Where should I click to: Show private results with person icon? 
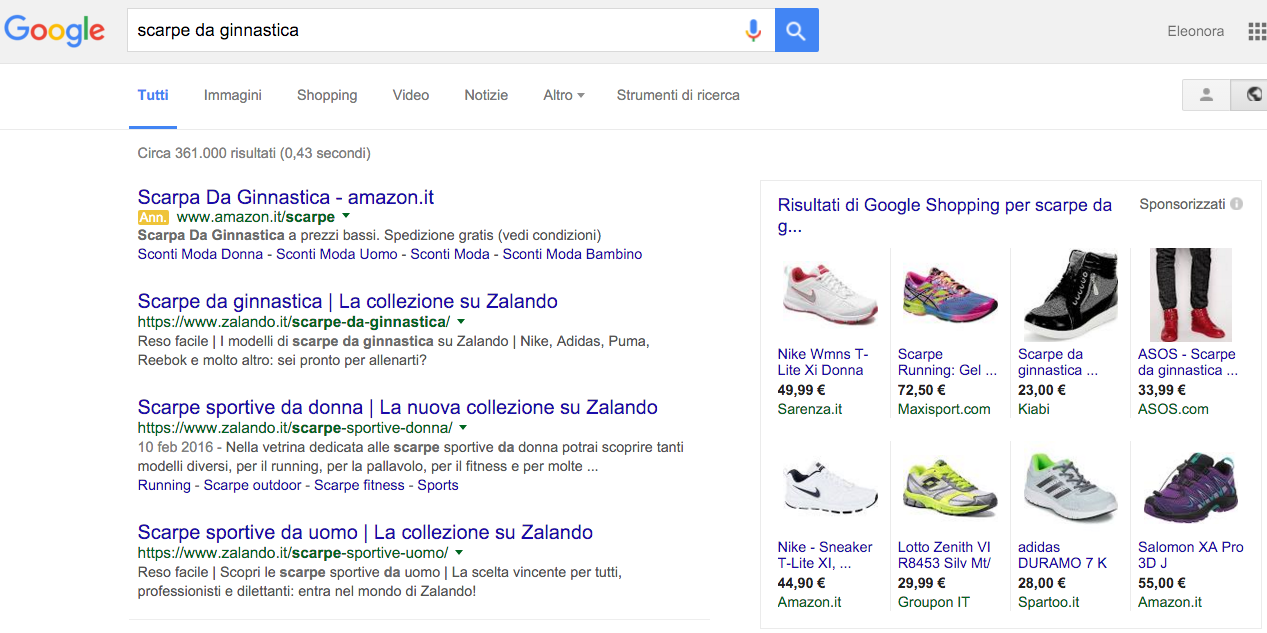tap(1206, 95)
